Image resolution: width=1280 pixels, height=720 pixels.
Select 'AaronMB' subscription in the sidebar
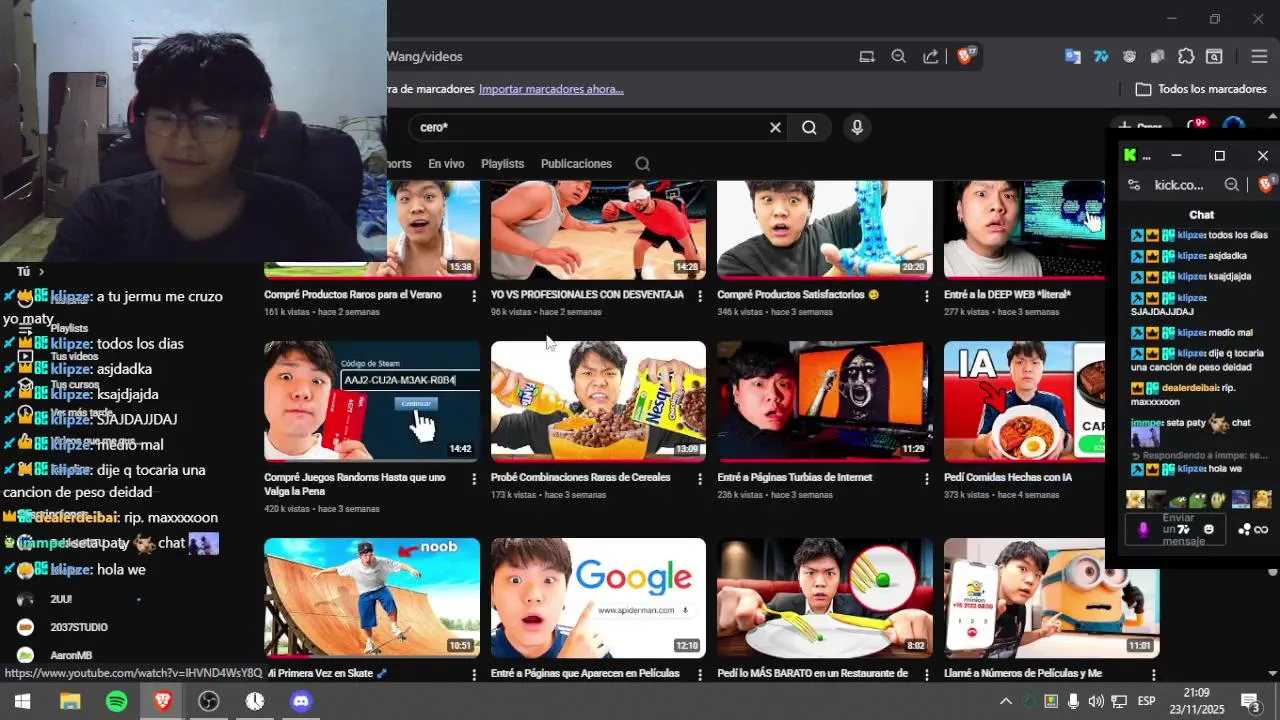(71, 655)
